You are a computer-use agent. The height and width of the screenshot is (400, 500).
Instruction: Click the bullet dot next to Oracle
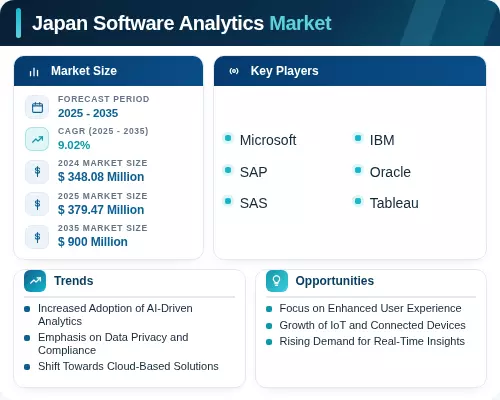(x=358, y=170)
